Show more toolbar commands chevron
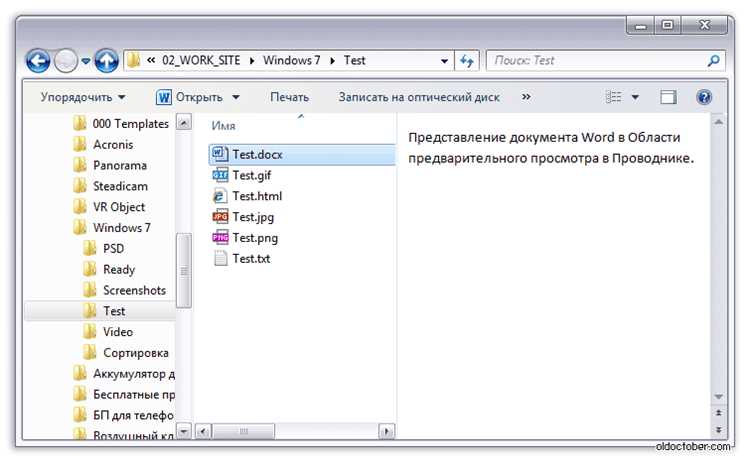The height and width of the screenshot is (462, 750). (x=526, y=97)
